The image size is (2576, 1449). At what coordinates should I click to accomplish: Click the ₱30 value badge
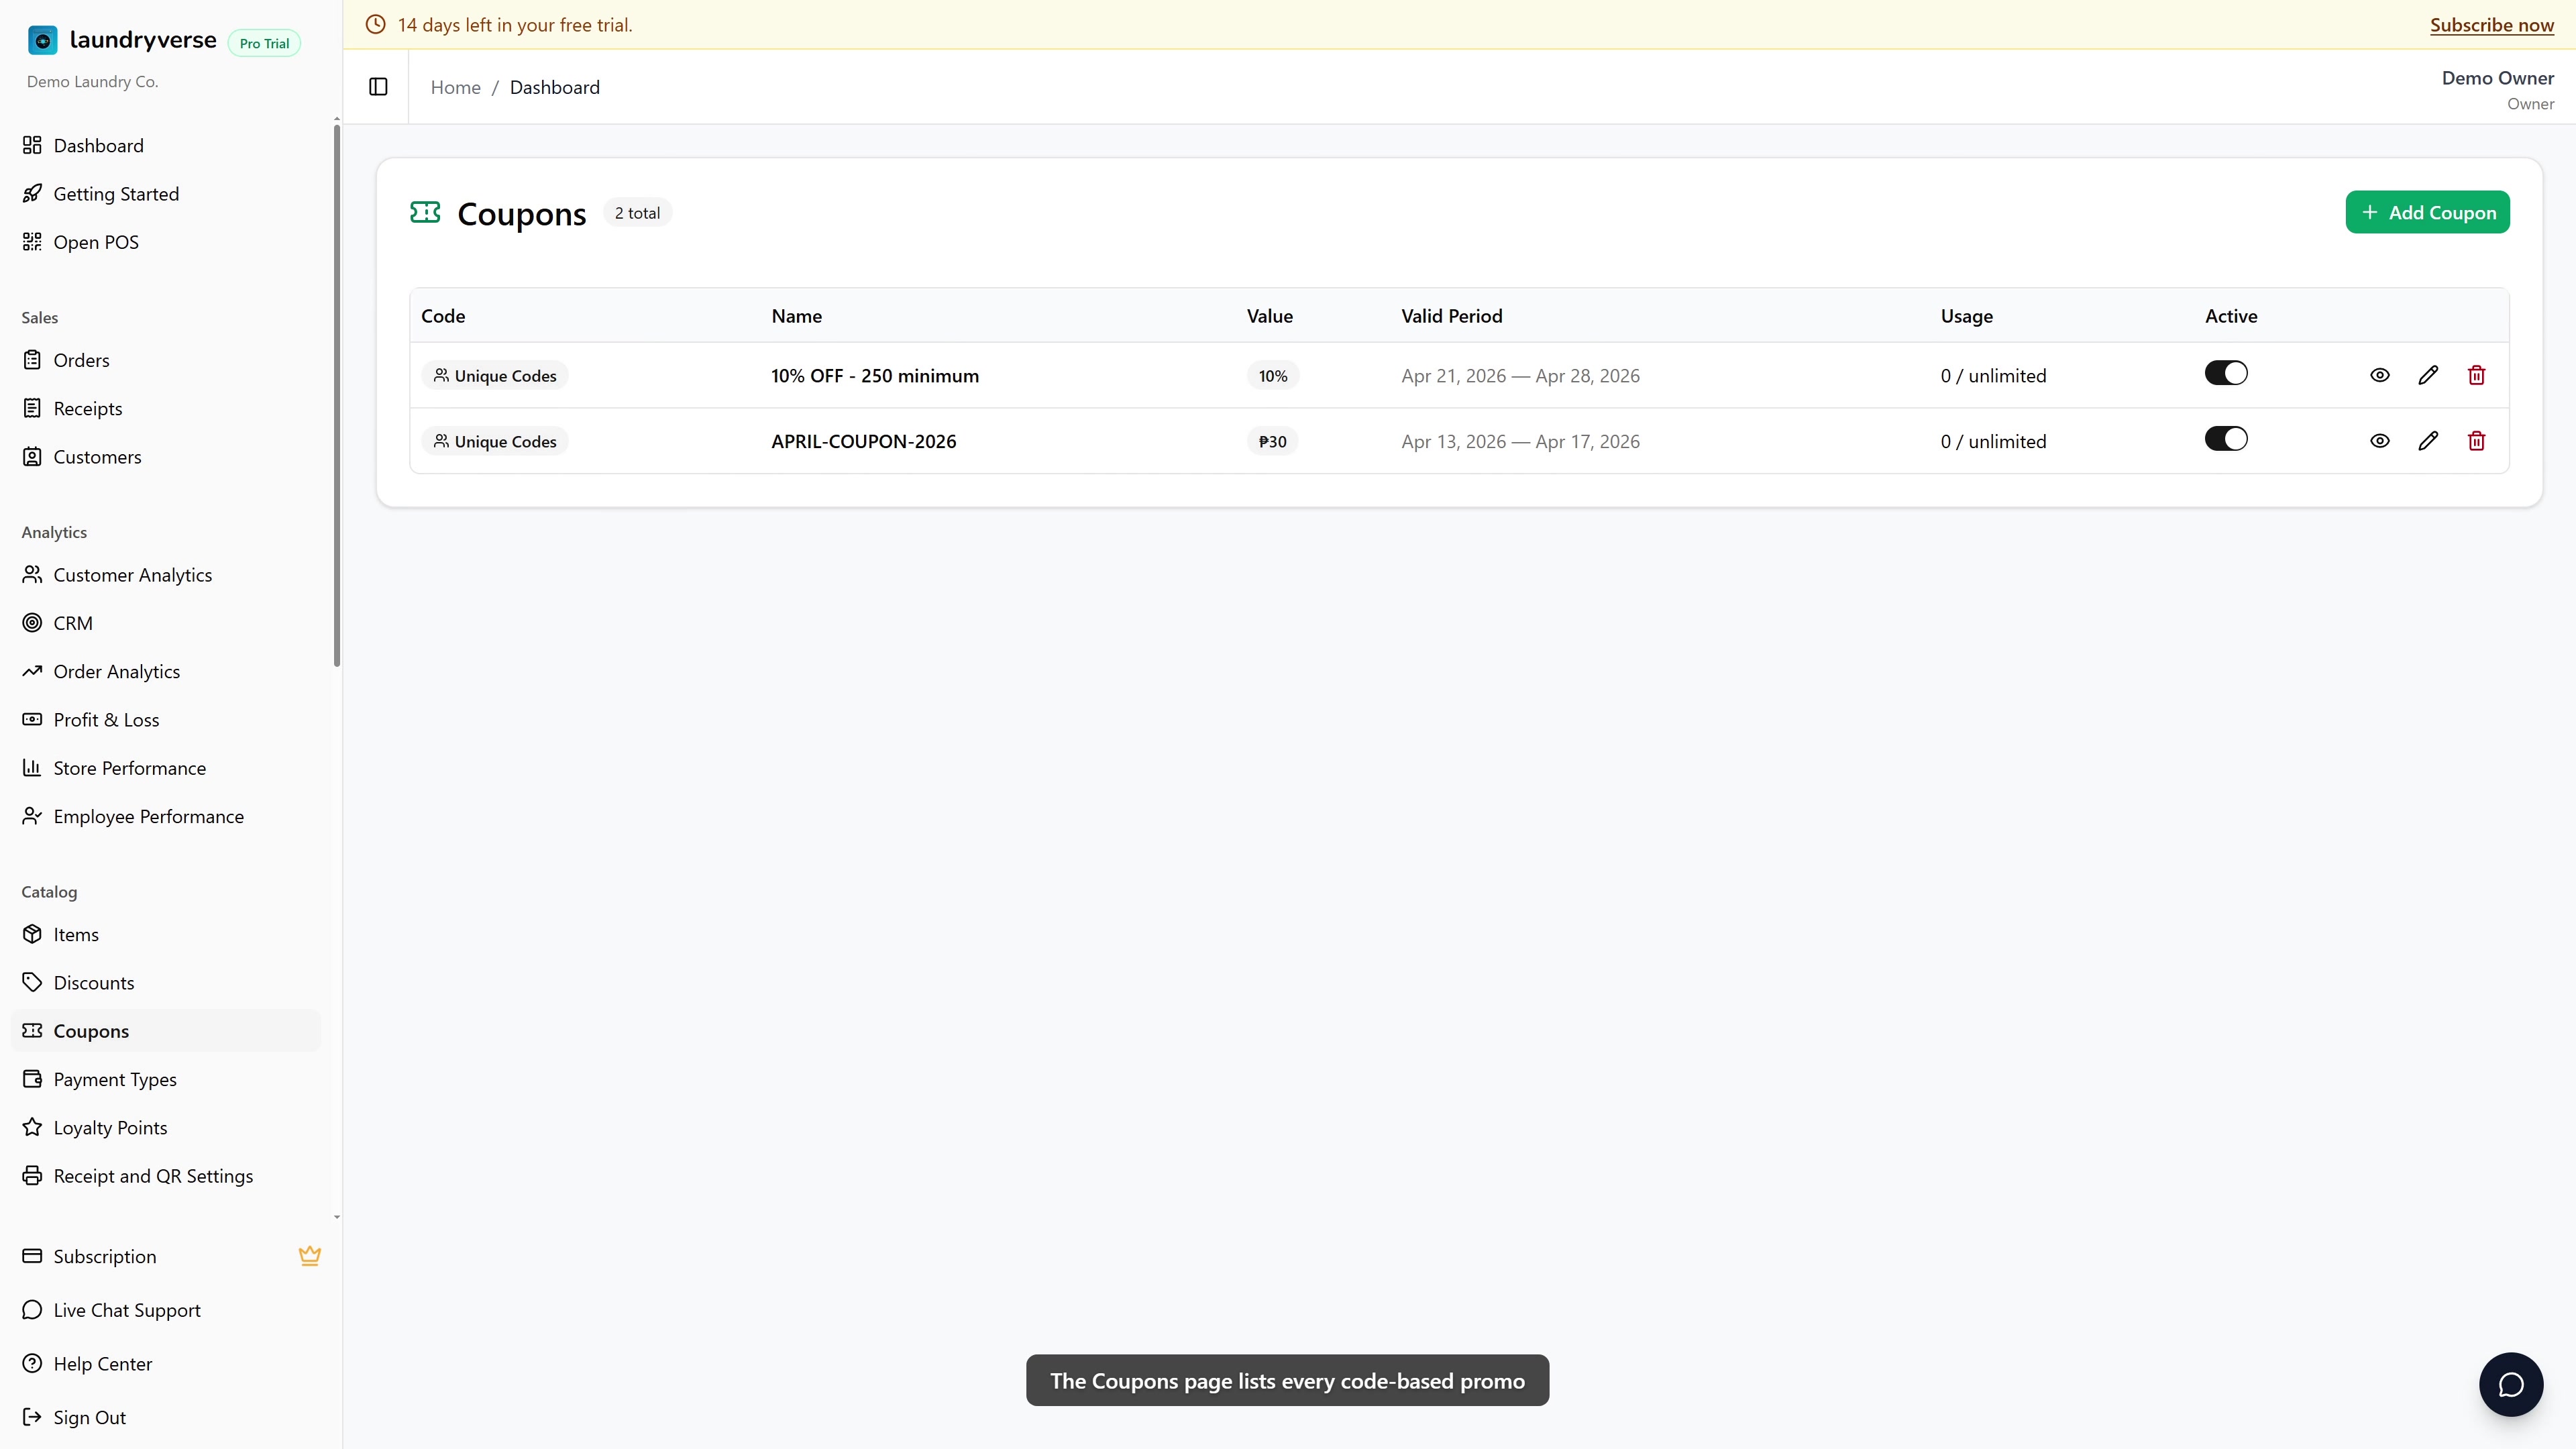(1272, 442)
